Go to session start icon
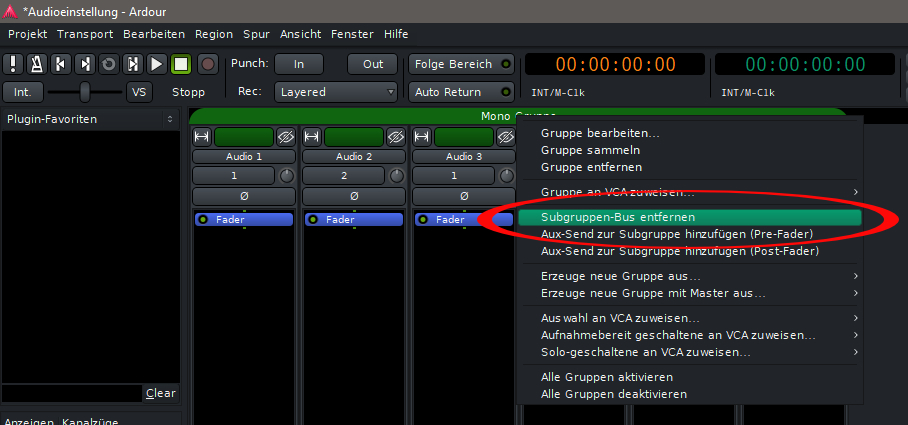Viewport: 908px width, 425px height. (x=61, y=64)
